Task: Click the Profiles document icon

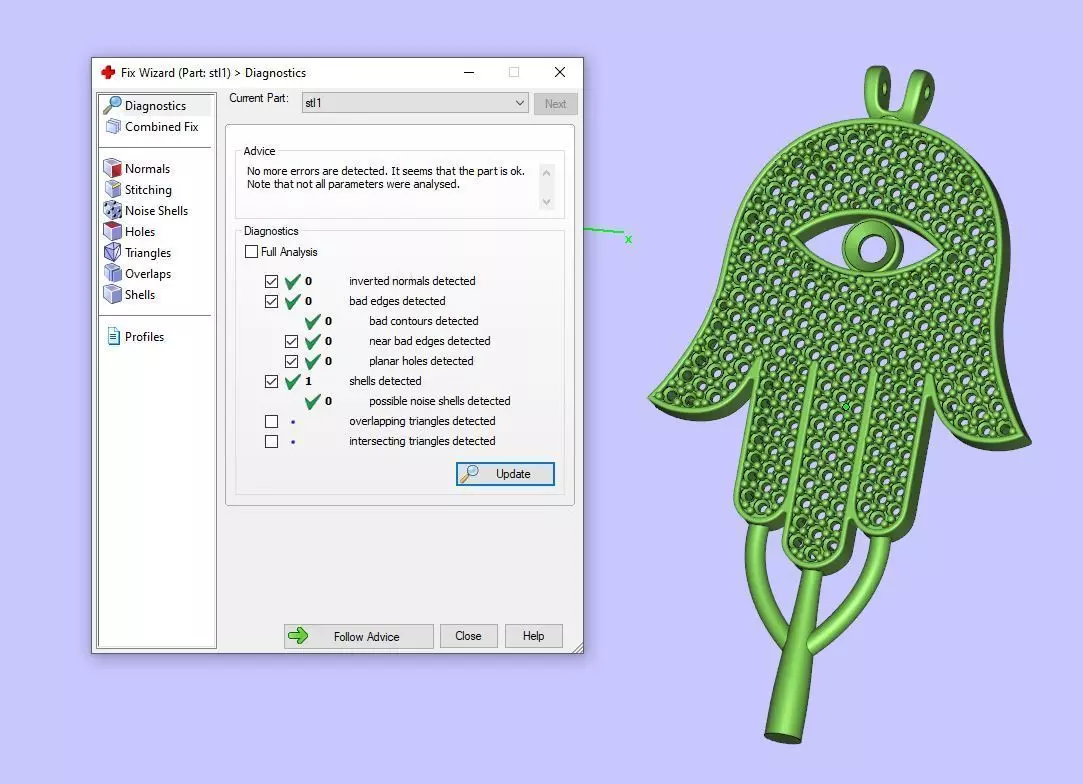Action: 113,336
